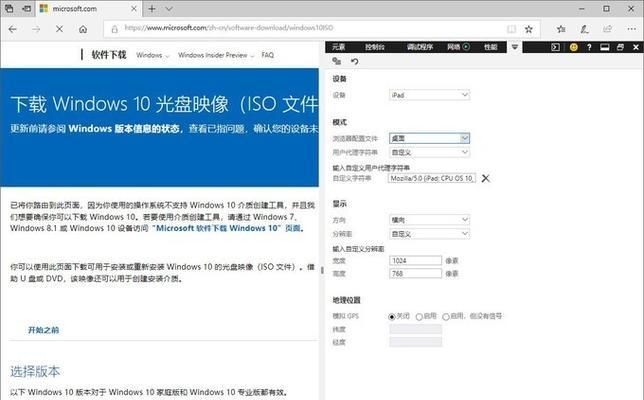Image resolution: width=644 pixels, height=400 pixels.
Task: Click the 下载 Windows 10 光盘映像 heading
Action: [164, 104]
